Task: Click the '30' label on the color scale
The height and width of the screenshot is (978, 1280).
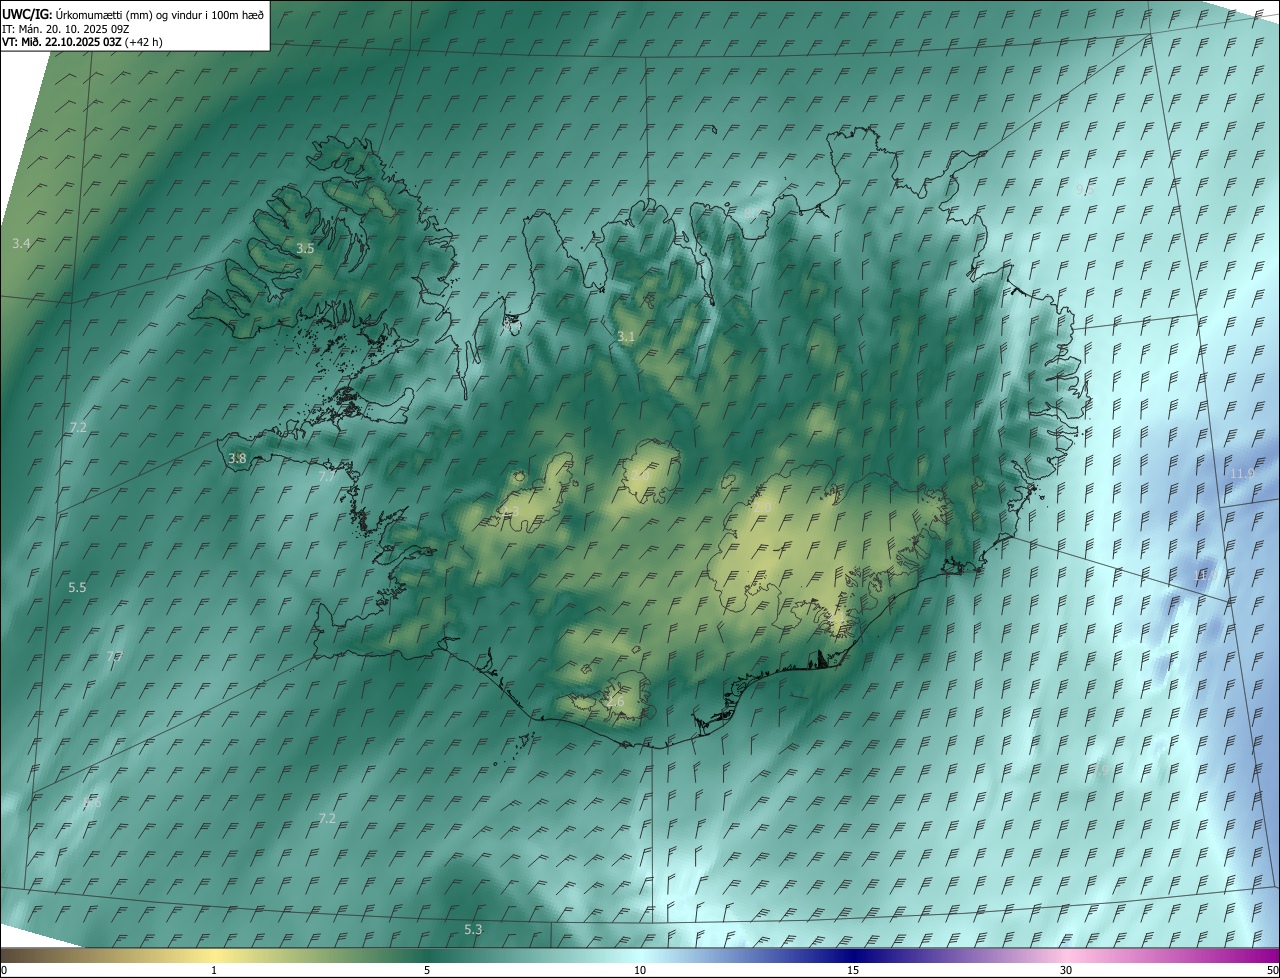Action: point(1066,970)
